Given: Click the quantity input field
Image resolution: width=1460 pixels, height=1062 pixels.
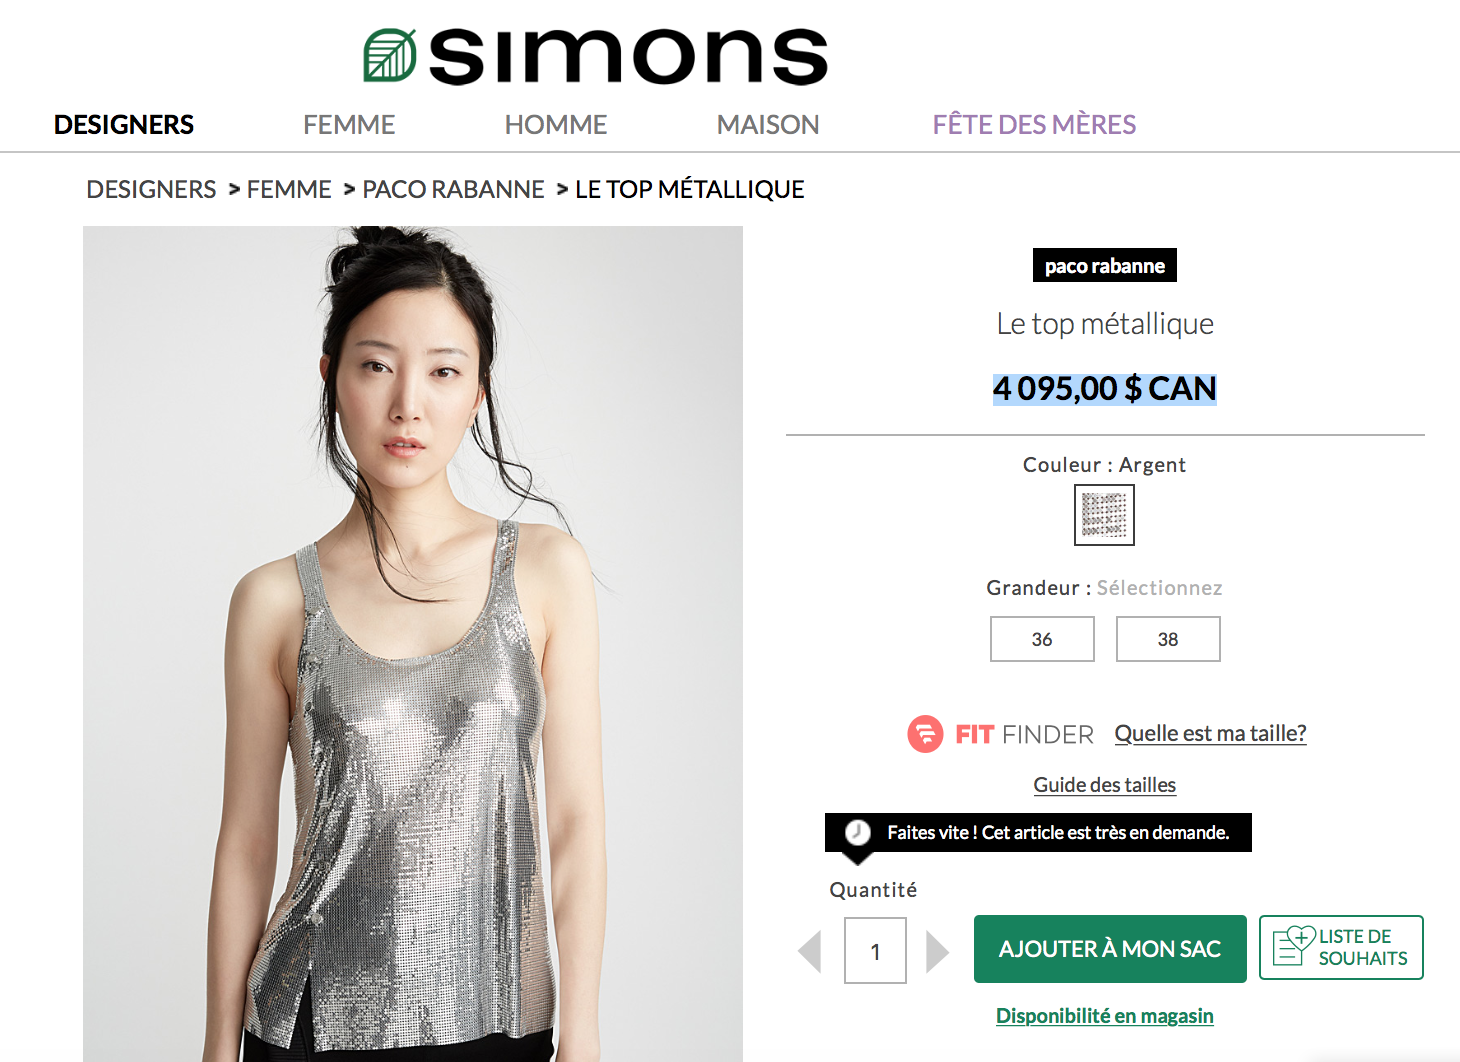Looking at the screenshot, I should [875, 951].
